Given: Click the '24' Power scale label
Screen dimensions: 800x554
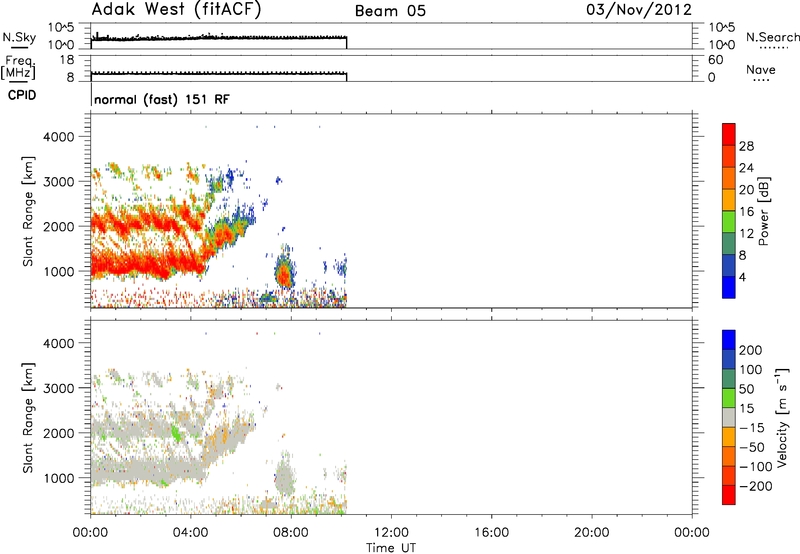Looking at the screenshot, I should click(746, 168).
